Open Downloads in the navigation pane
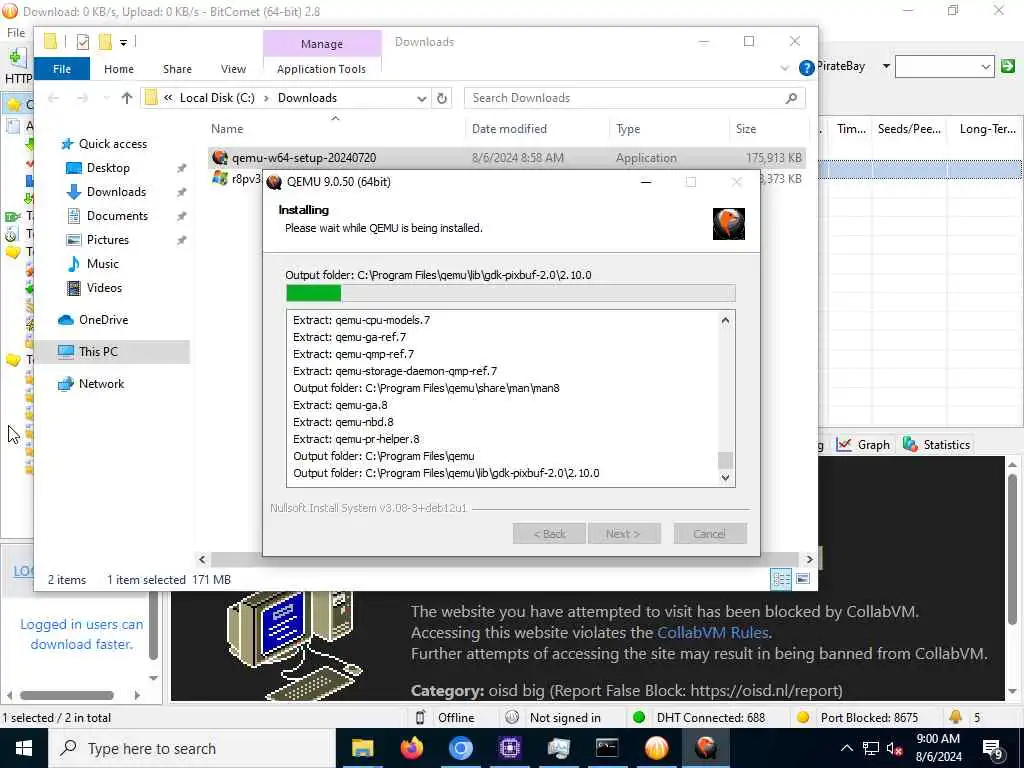Viewport: 1024px width, 768px height. pyautogui.click(x=116, y=191)
